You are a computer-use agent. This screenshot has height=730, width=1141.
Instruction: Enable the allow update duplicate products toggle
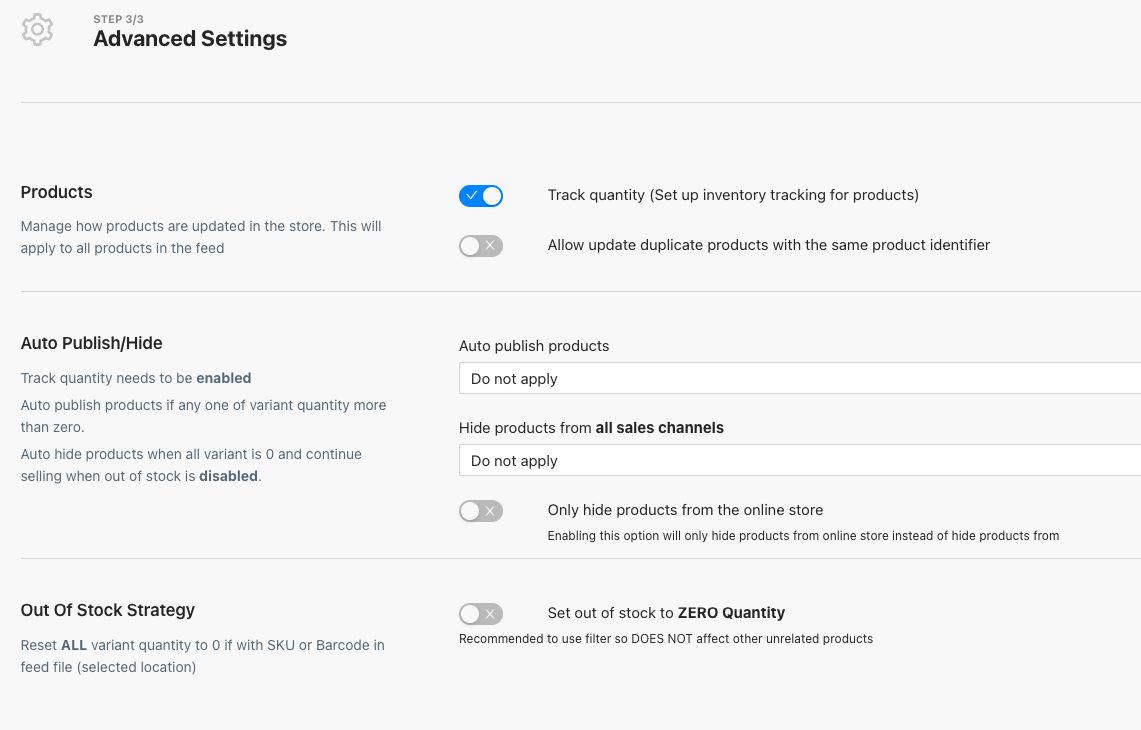coord(481,246)
